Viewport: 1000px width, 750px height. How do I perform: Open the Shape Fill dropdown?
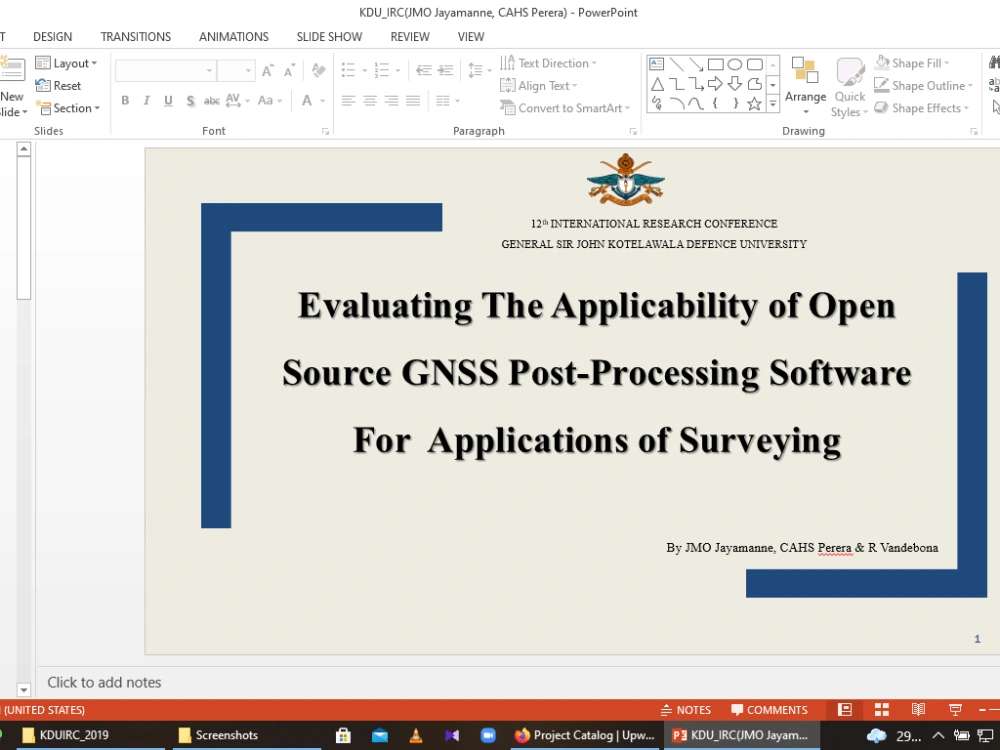click(912, 63)
